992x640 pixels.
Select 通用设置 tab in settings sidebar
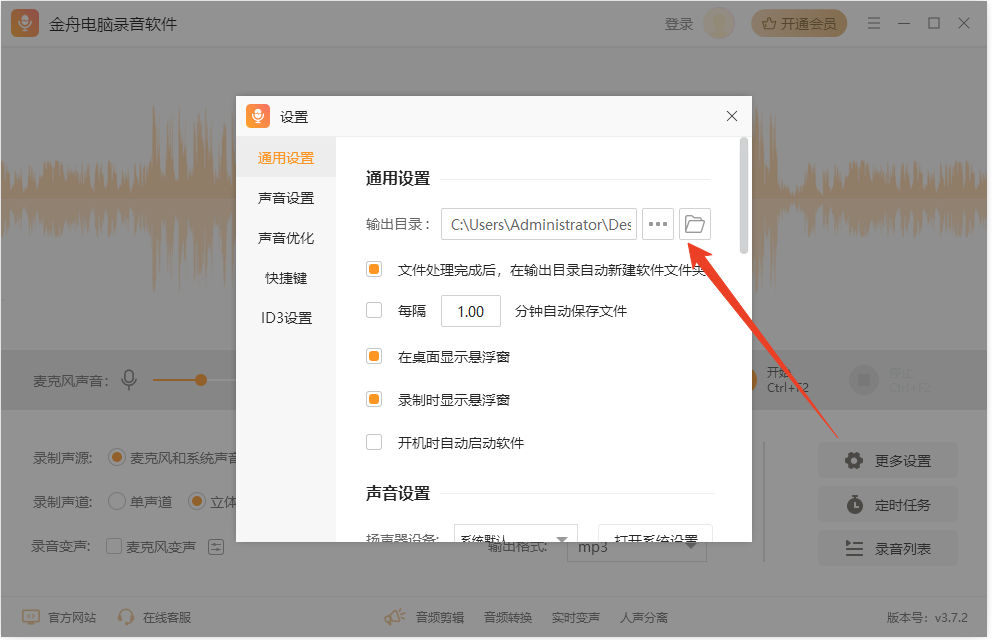286,158
